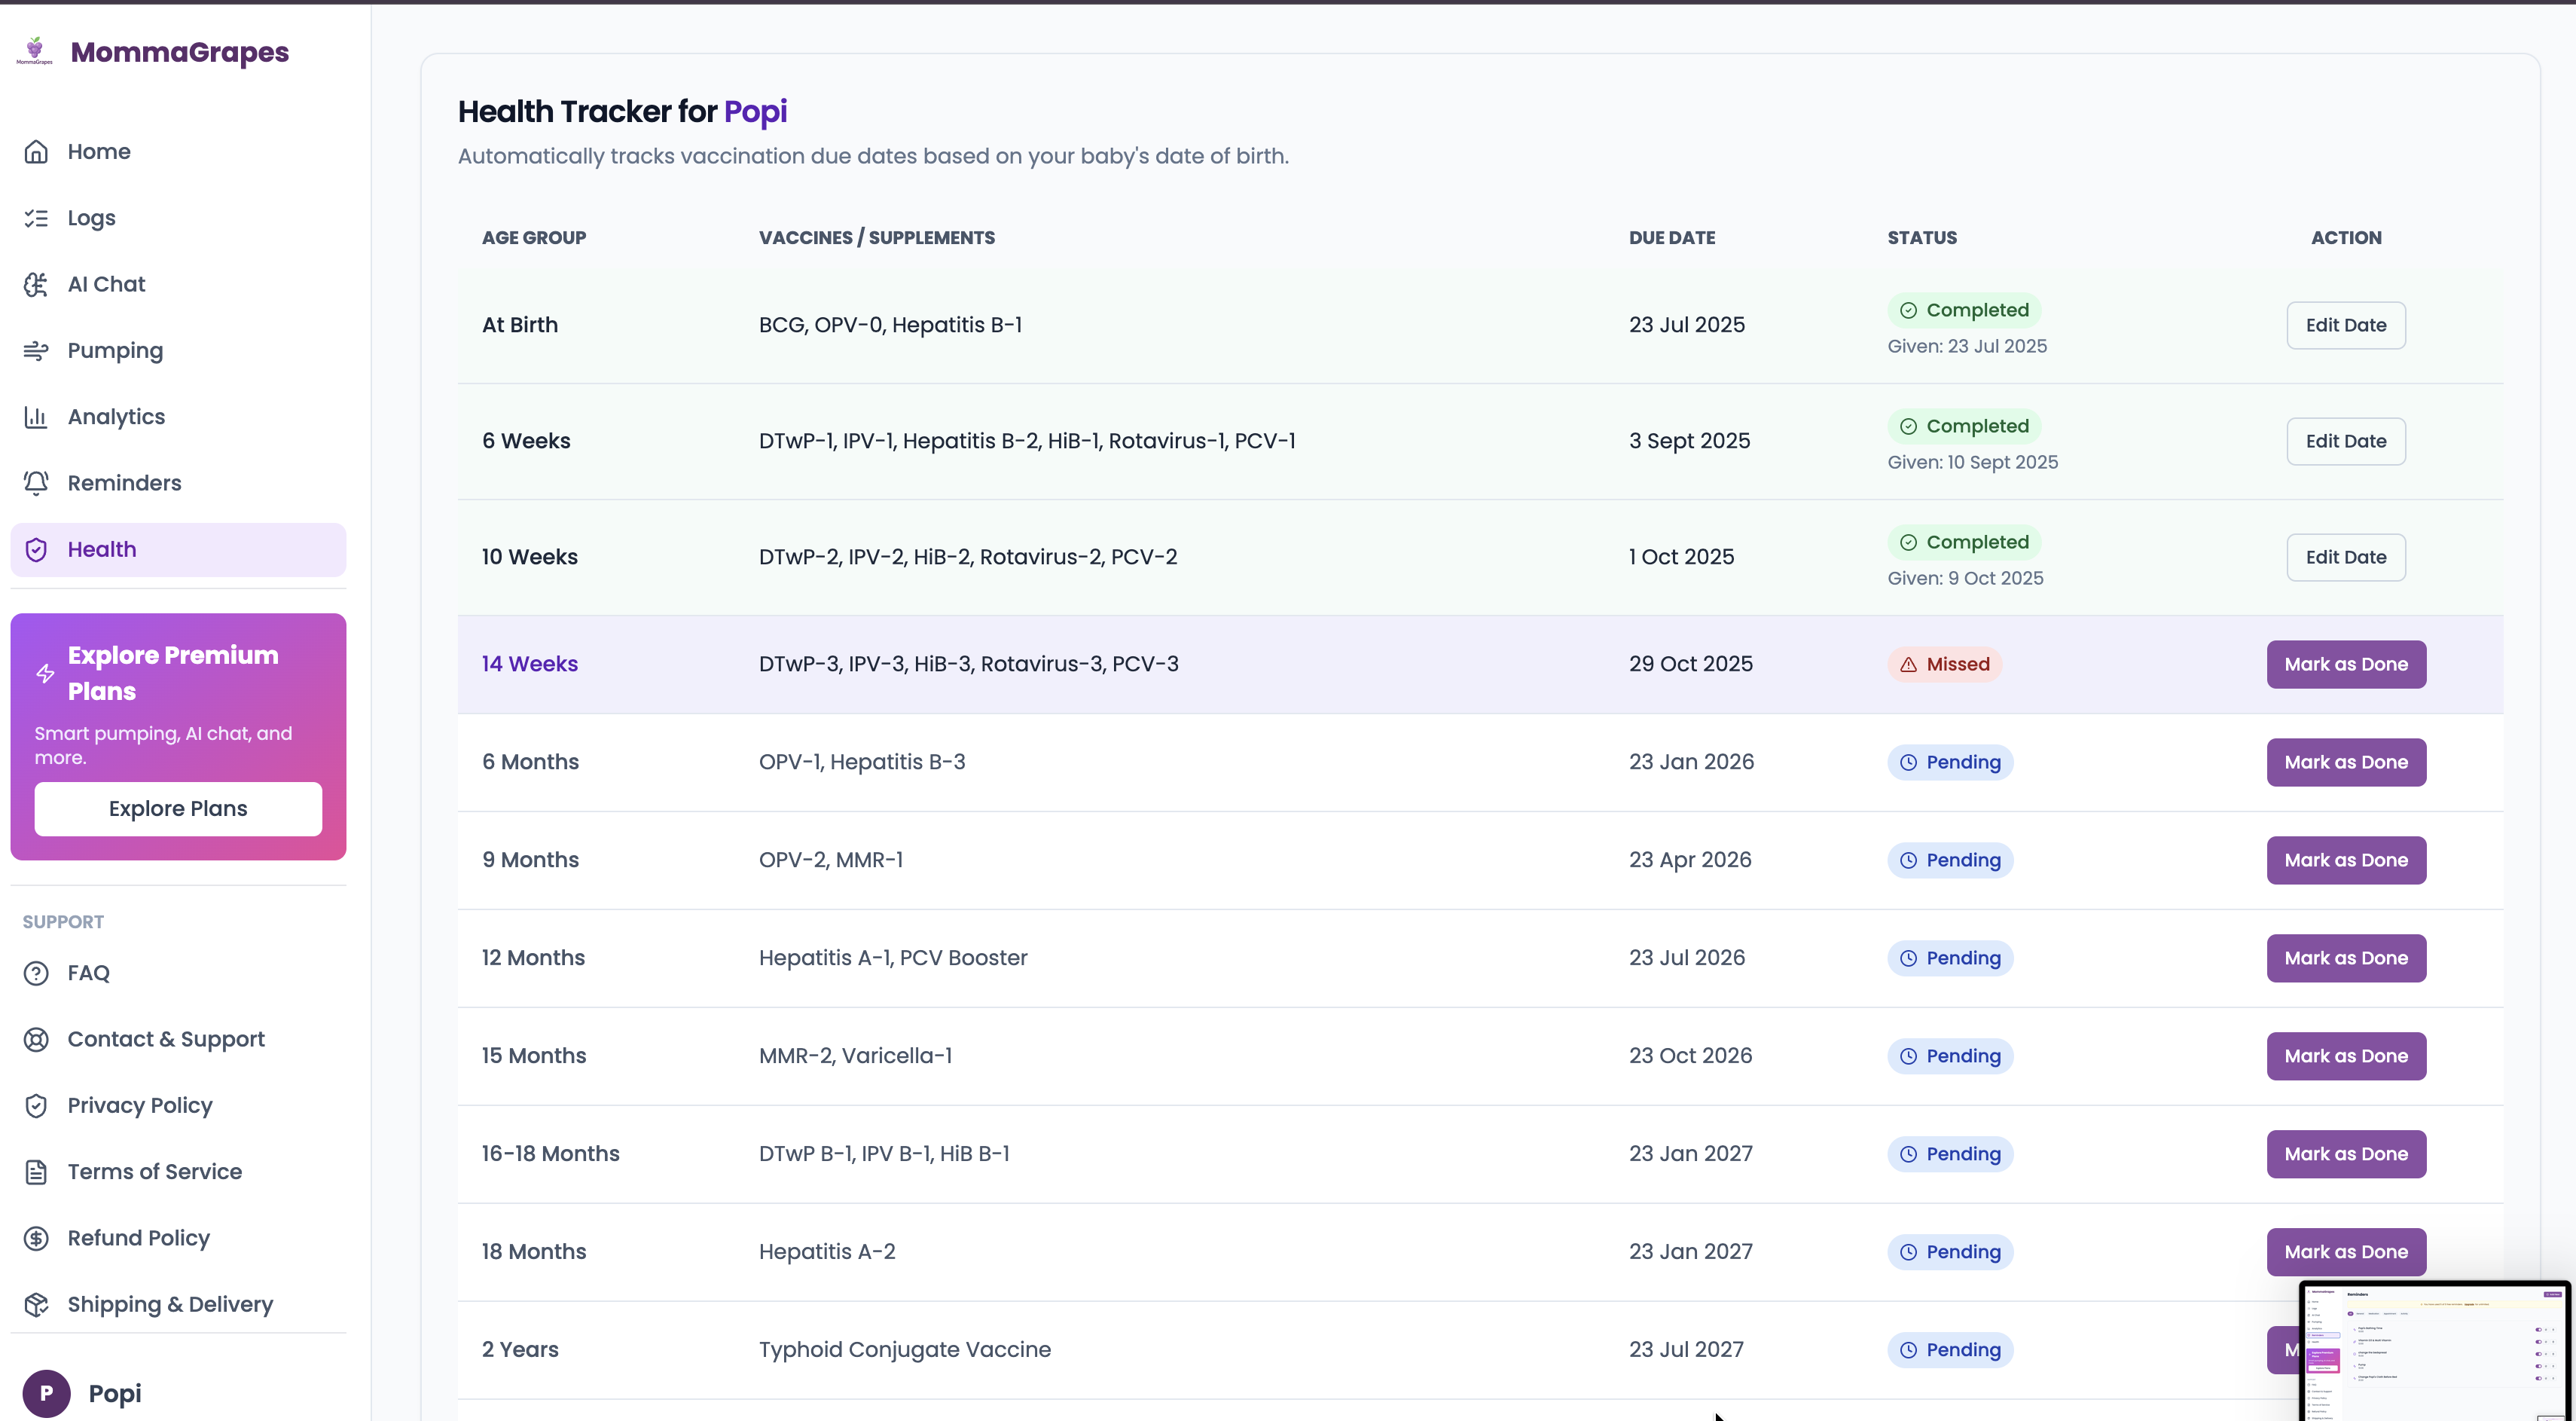Click the floating Reminders preview thumbnail
The width and height of the screenshot is (2576, 1421).
[x=2434, y=1352]
